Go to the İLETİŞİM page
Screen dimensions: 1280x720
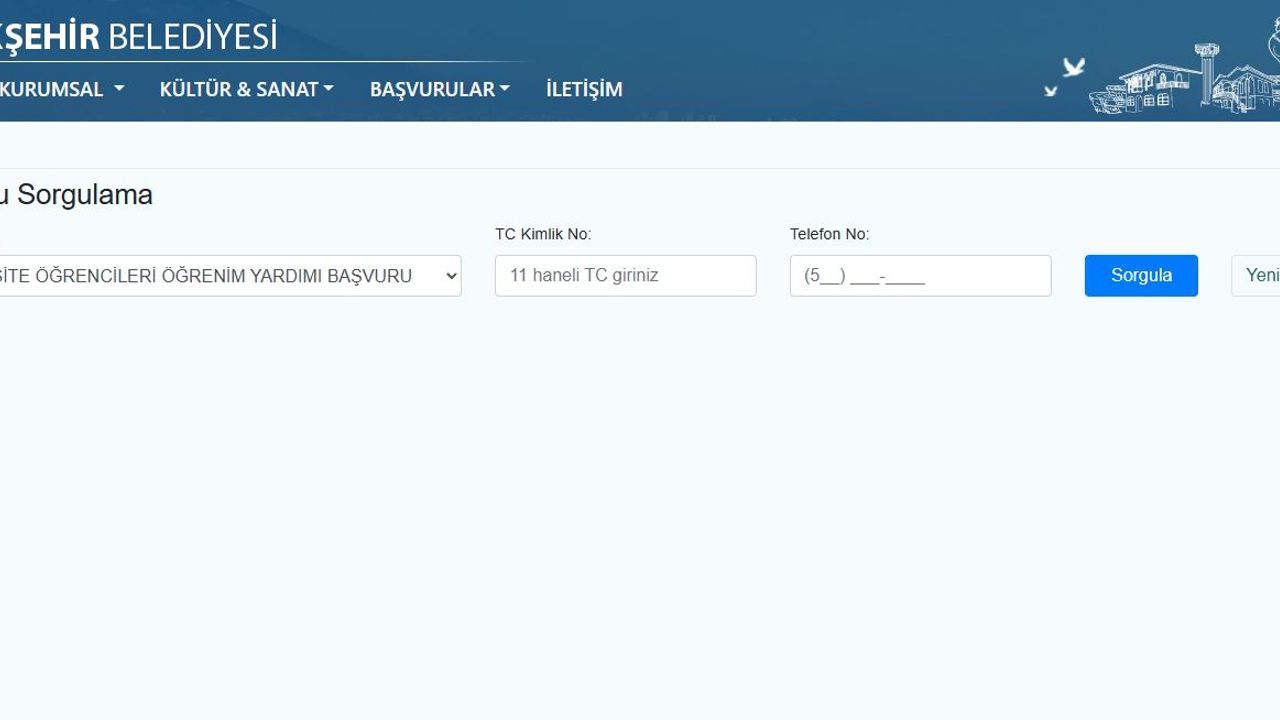point(584,89)
